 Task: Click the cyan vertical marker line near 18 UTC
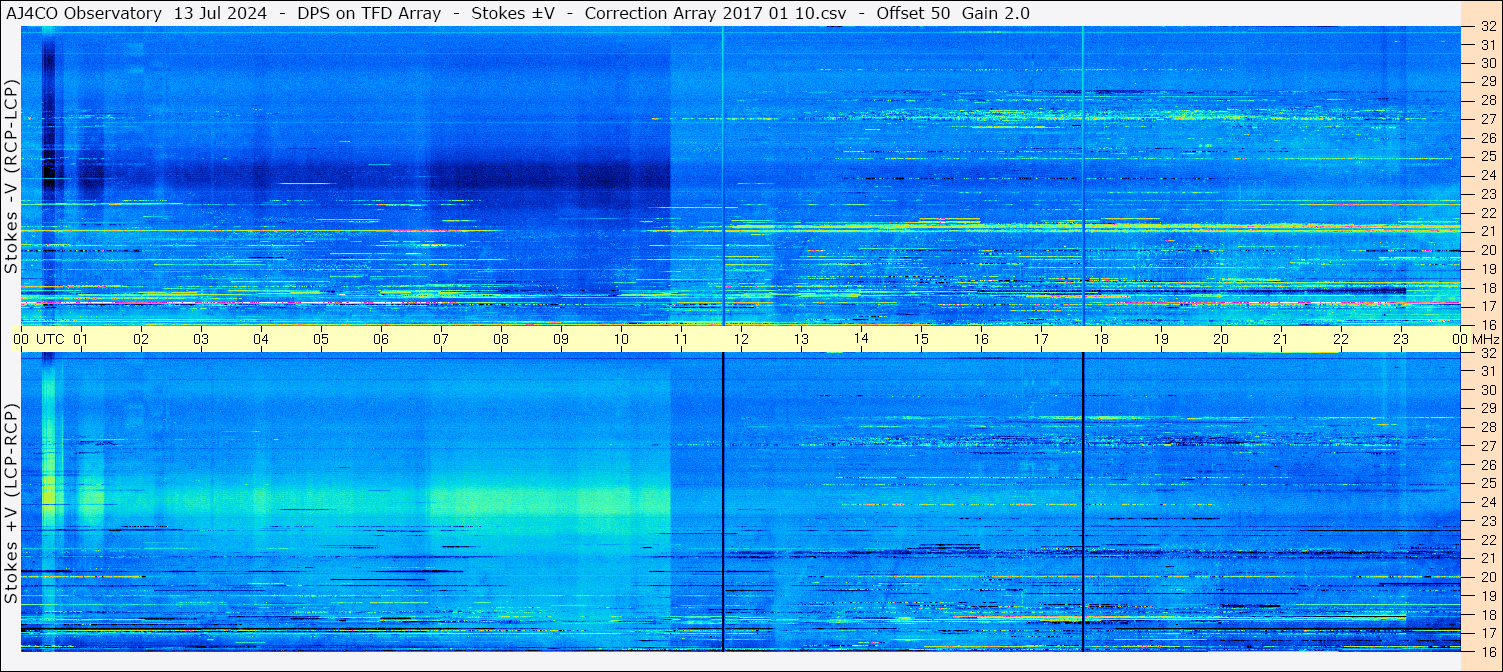[x=1083, y=176]
